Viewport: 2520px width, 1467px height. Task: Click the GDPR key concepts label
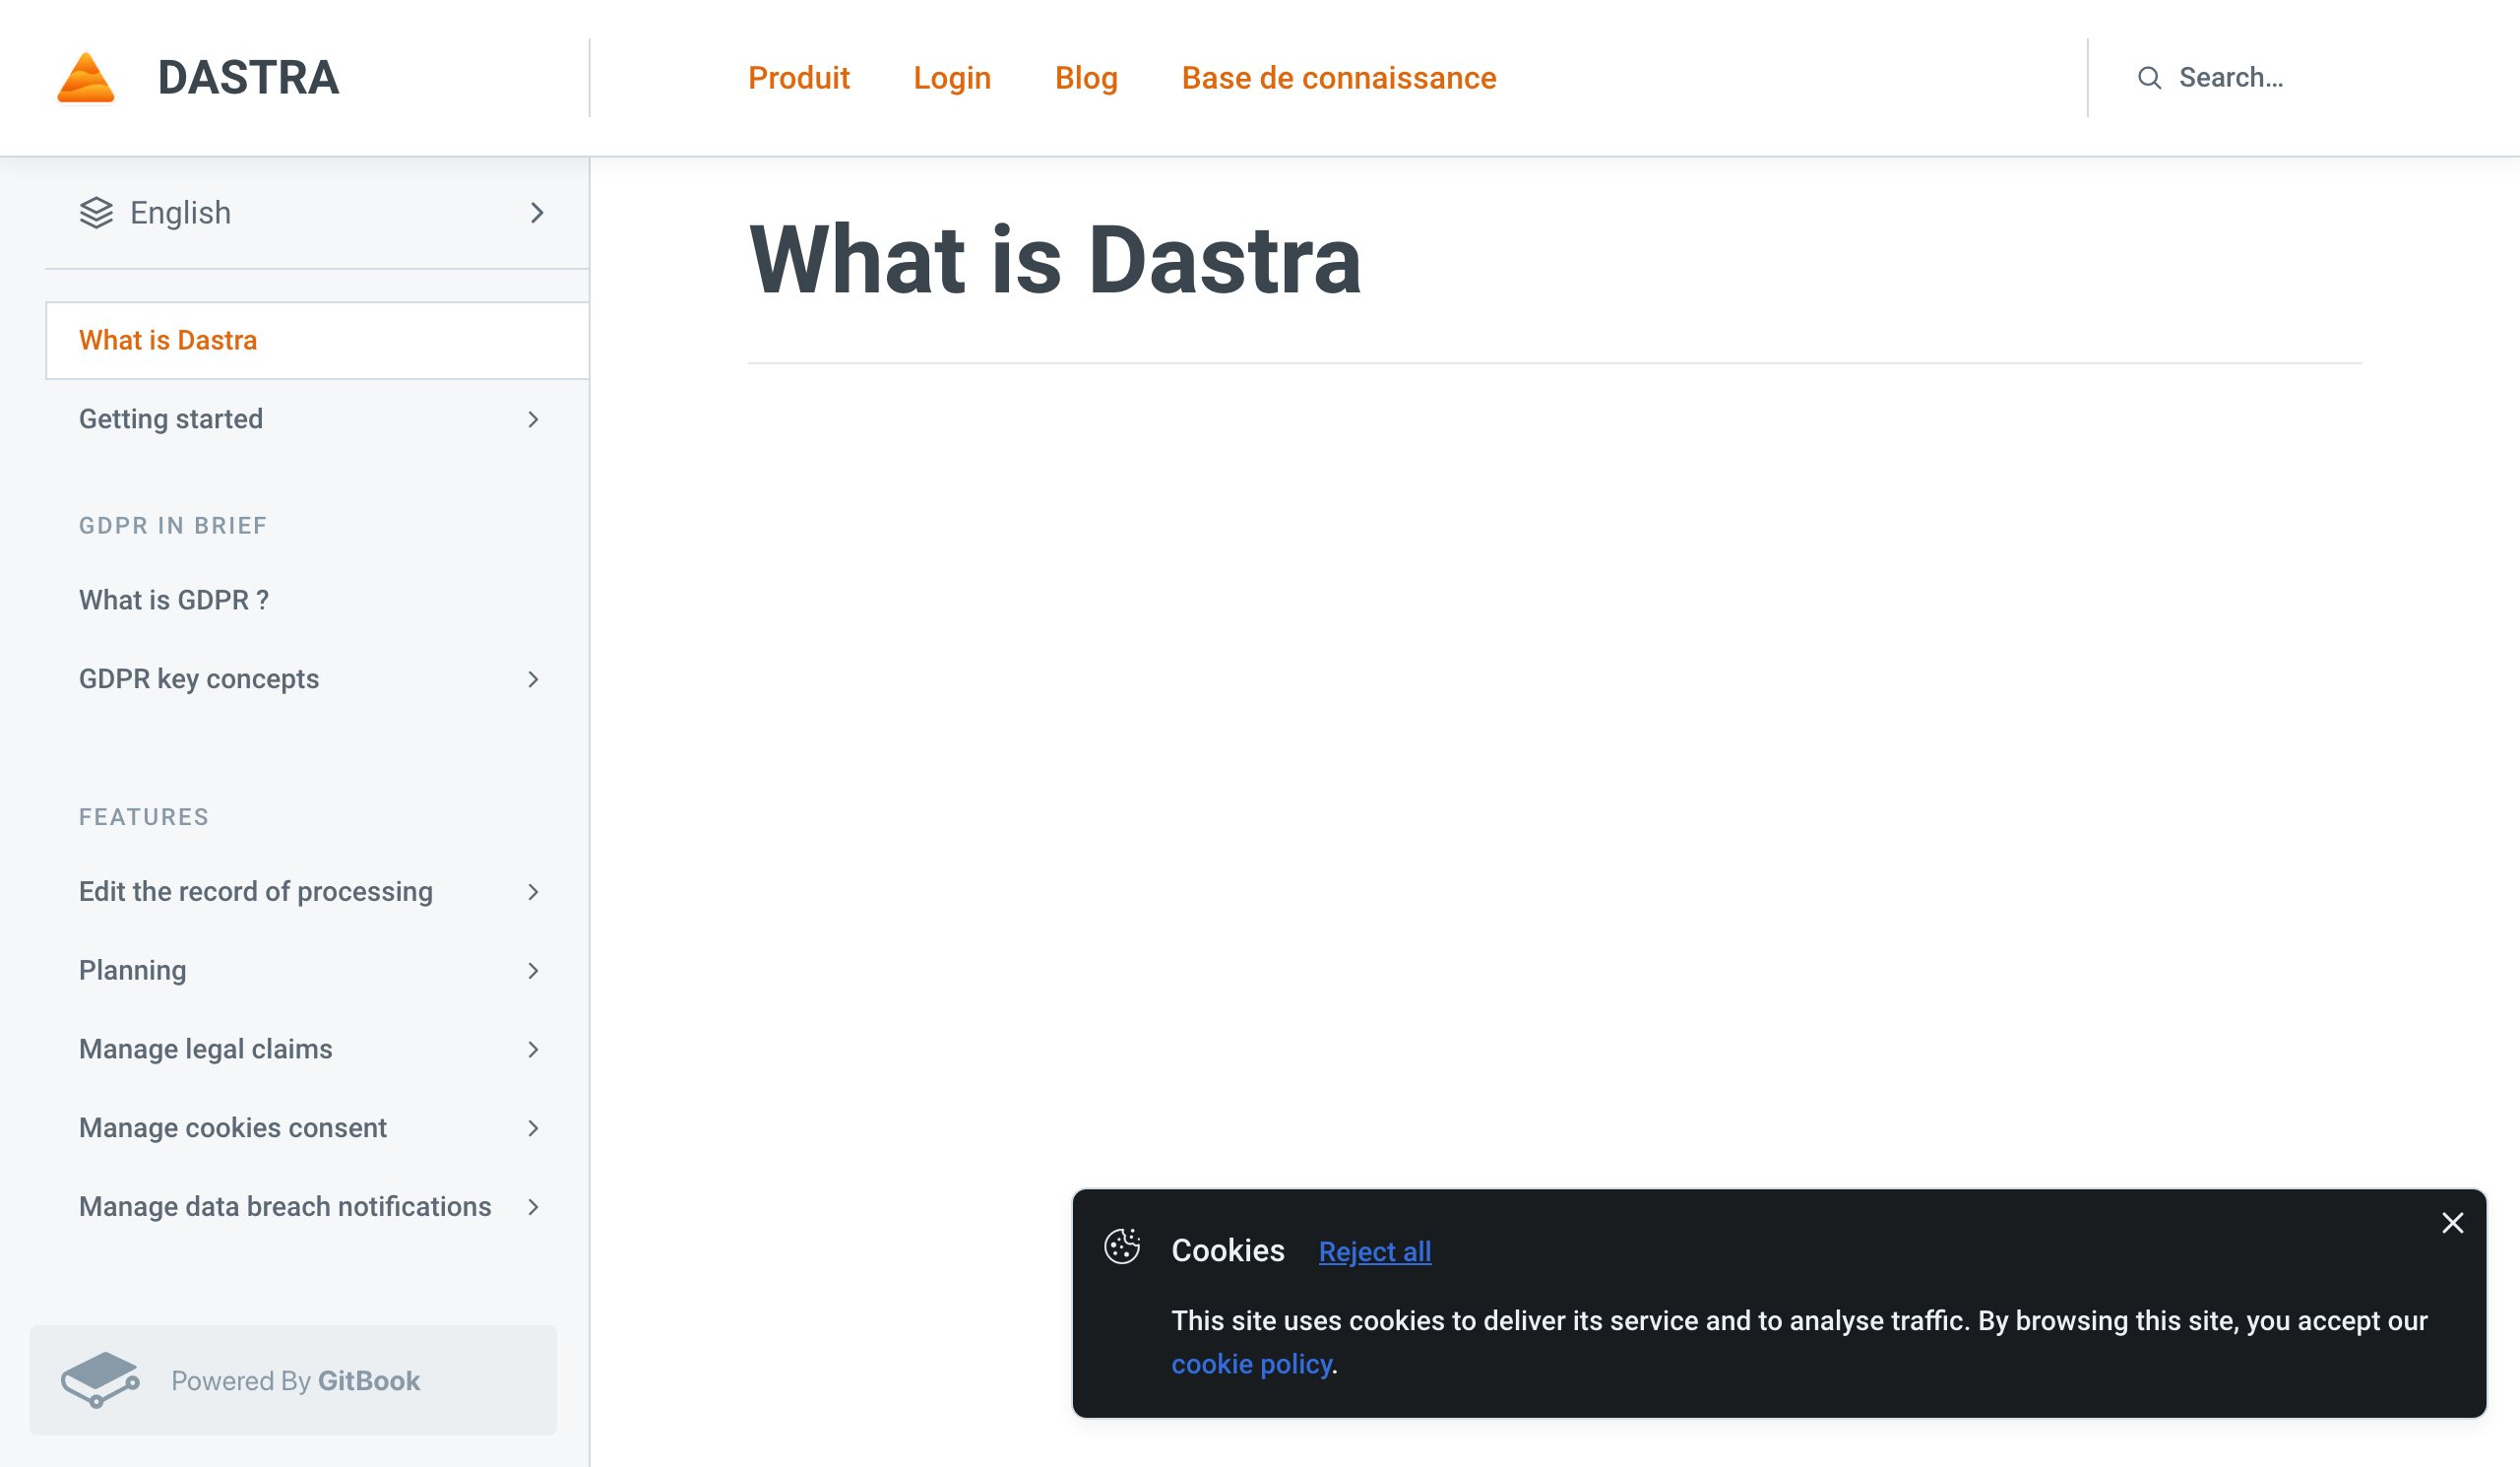tap(199, 679)
